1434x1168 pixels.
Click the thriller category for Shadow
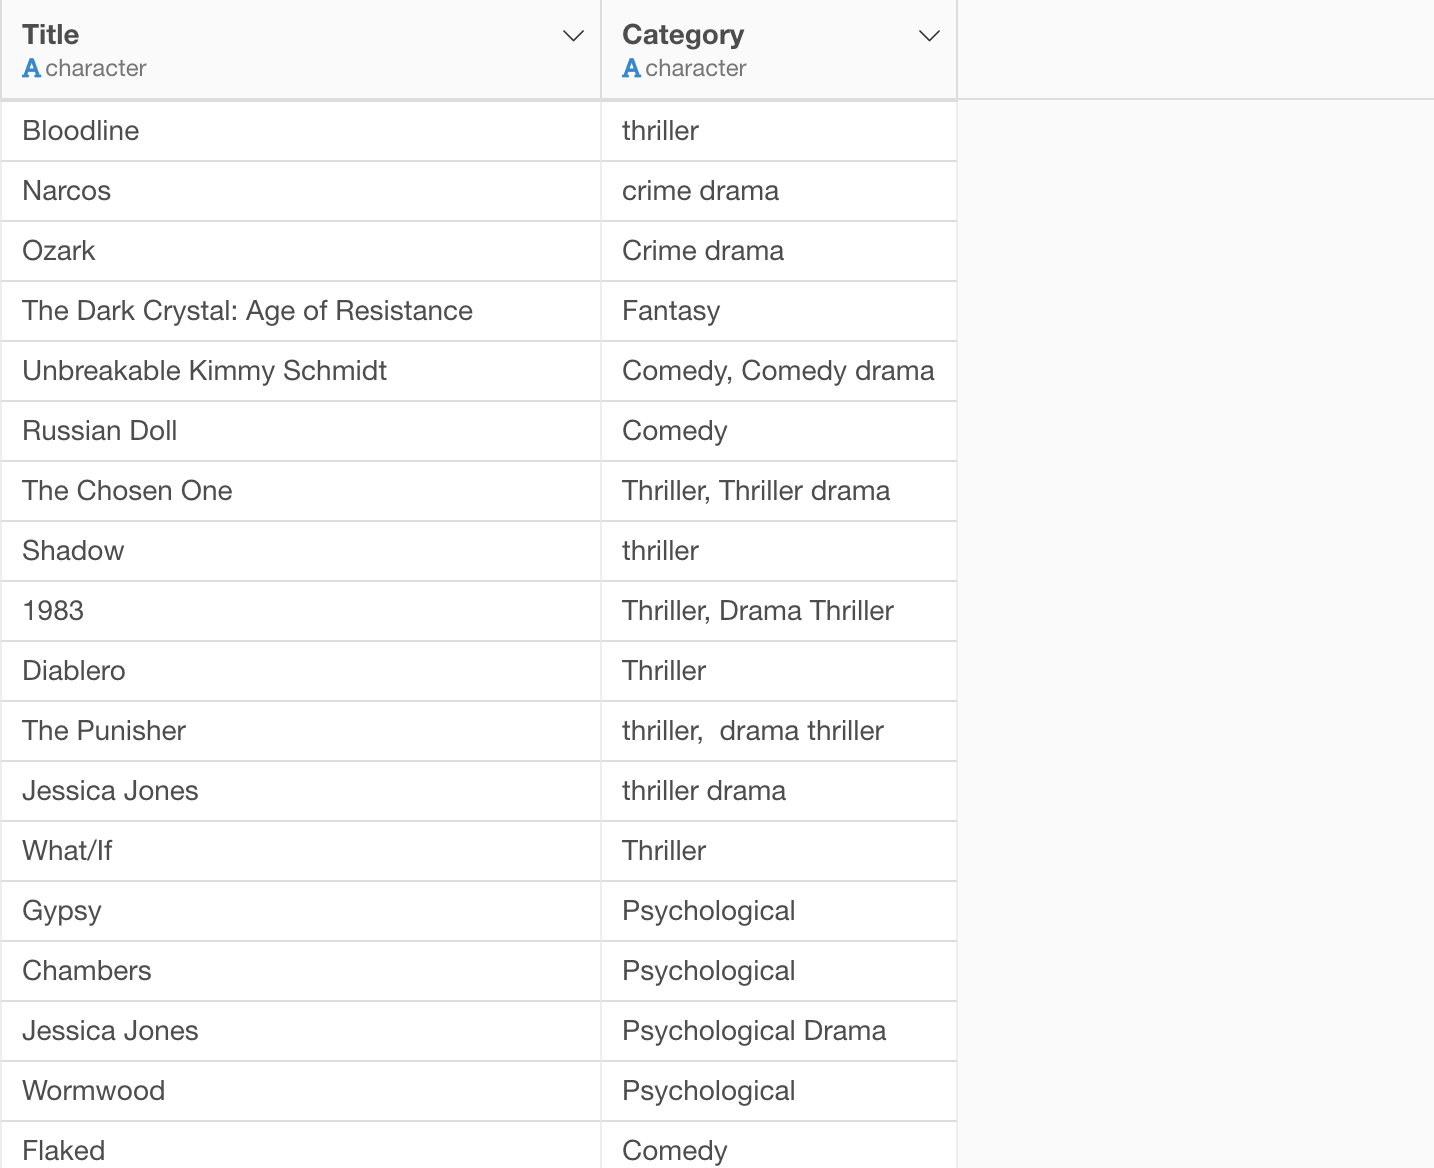pyautogui.click(x=779, y=551)
